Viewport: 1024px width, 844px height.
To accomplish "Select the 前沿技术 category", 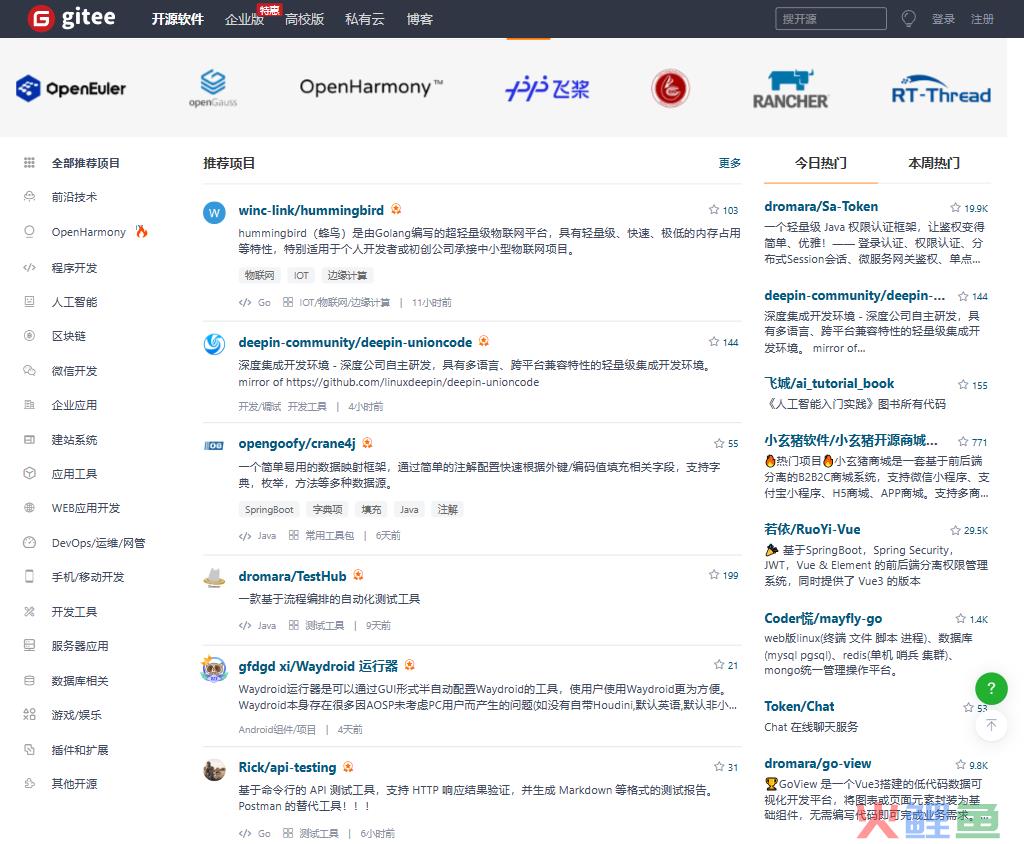I will pyautogui.click(x=74, y=197).
